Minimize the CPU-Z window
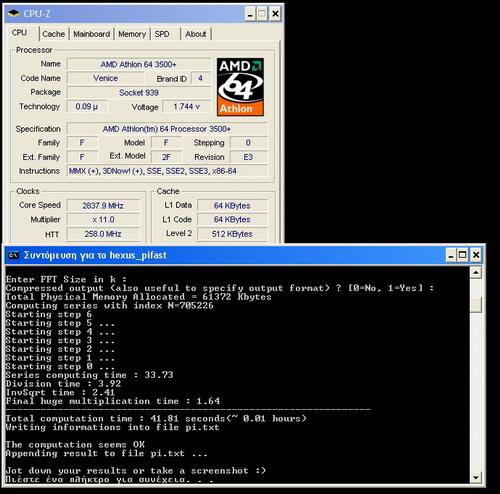The image size is (500, 494). [x=250, y=14]
